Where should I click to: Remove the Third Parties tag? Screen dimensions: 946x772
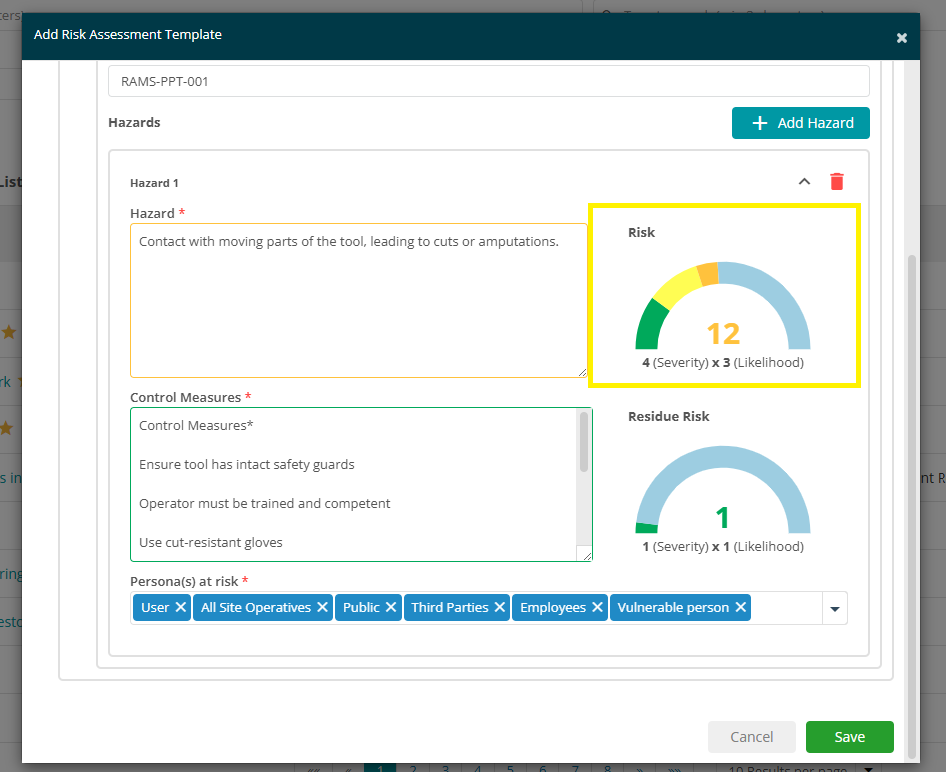point(500,607)
